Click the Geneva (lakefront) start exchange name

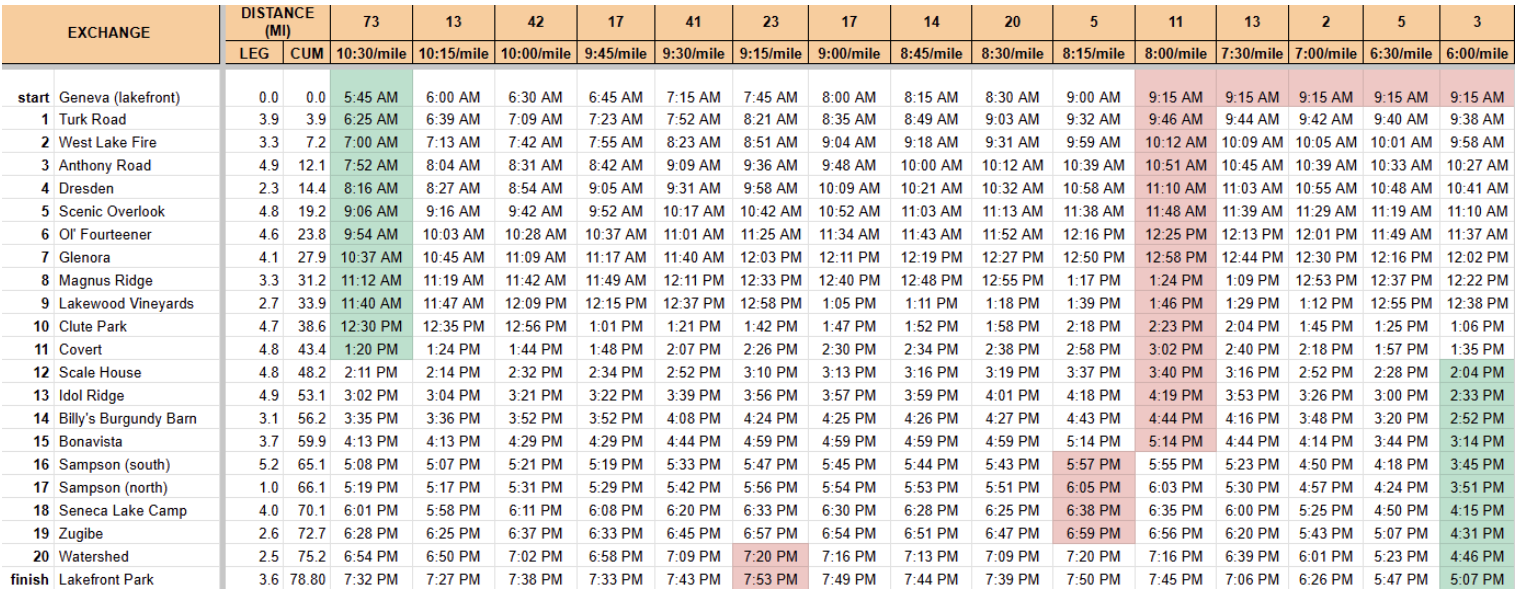(x=119, y=97)
